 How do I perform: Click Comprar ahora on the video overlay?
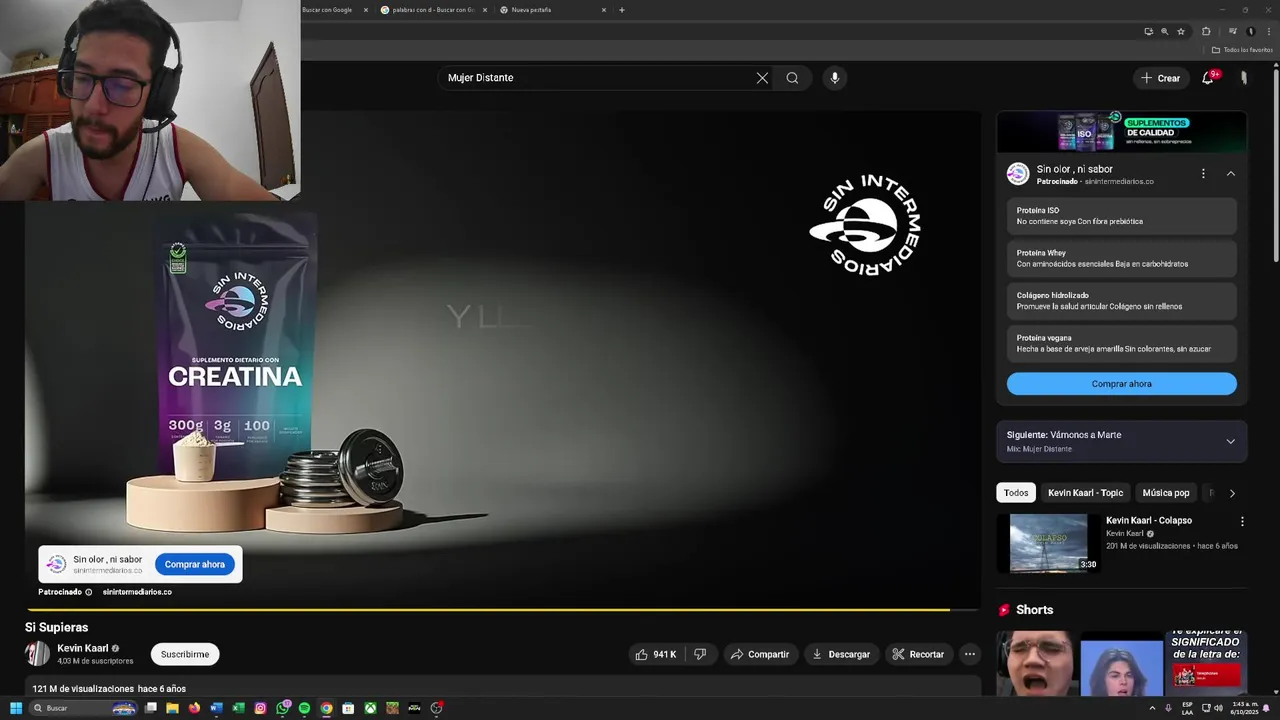coord(195,564)
